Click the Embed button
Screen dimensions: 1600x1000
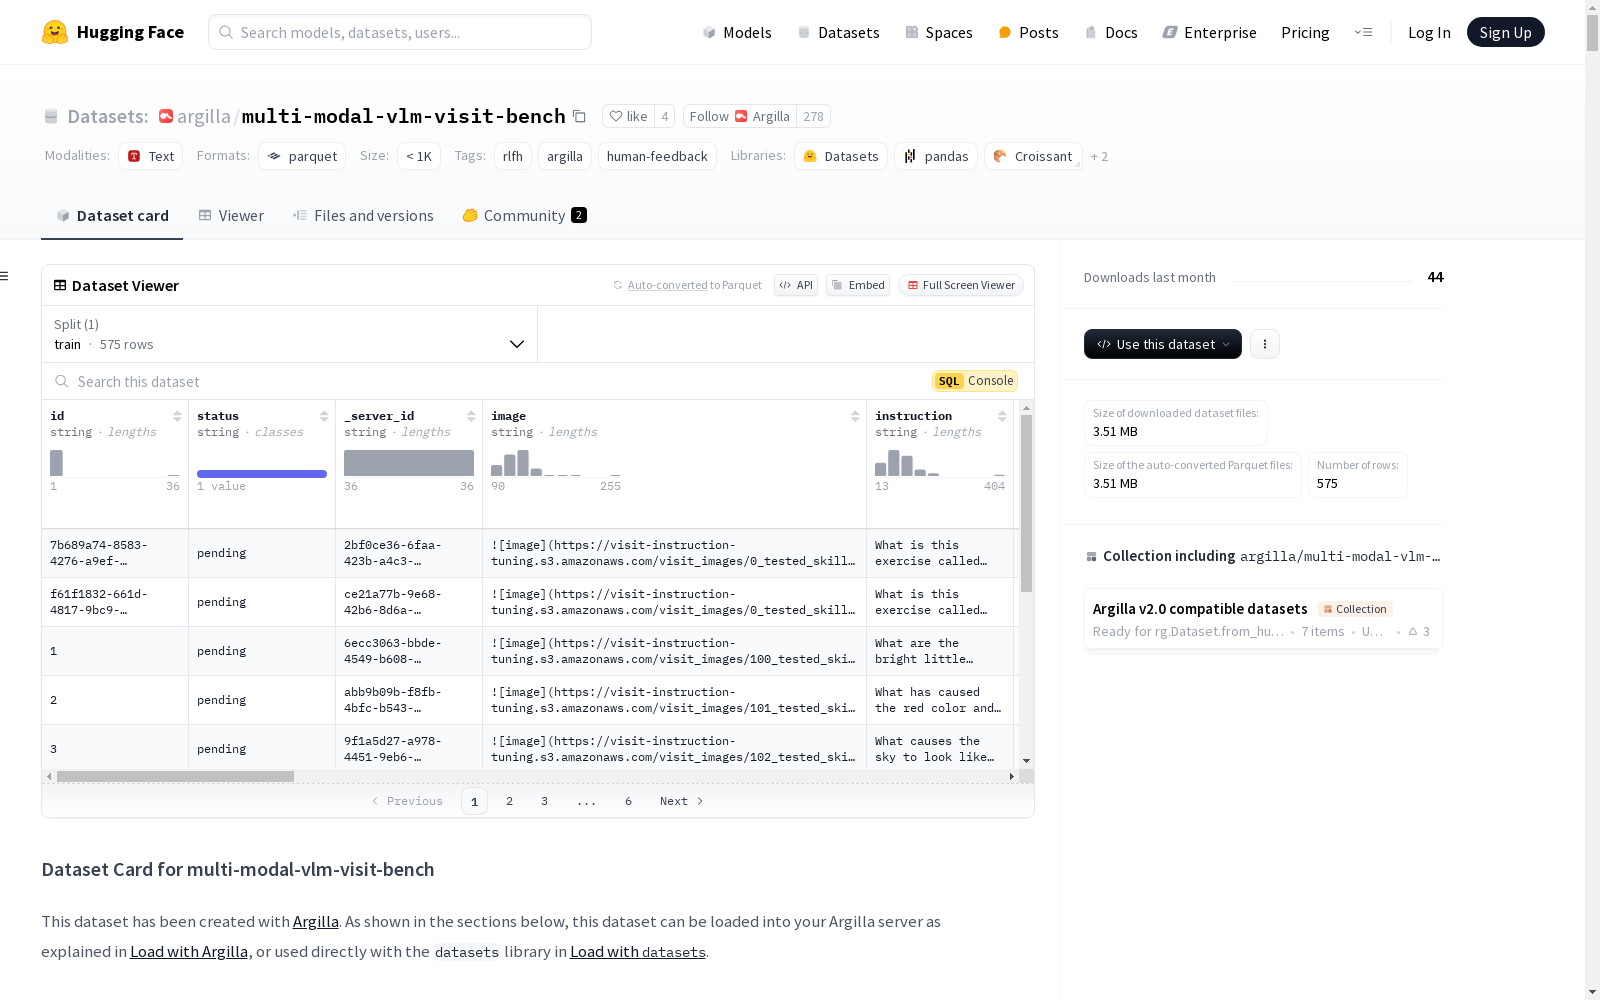(858, 285)
